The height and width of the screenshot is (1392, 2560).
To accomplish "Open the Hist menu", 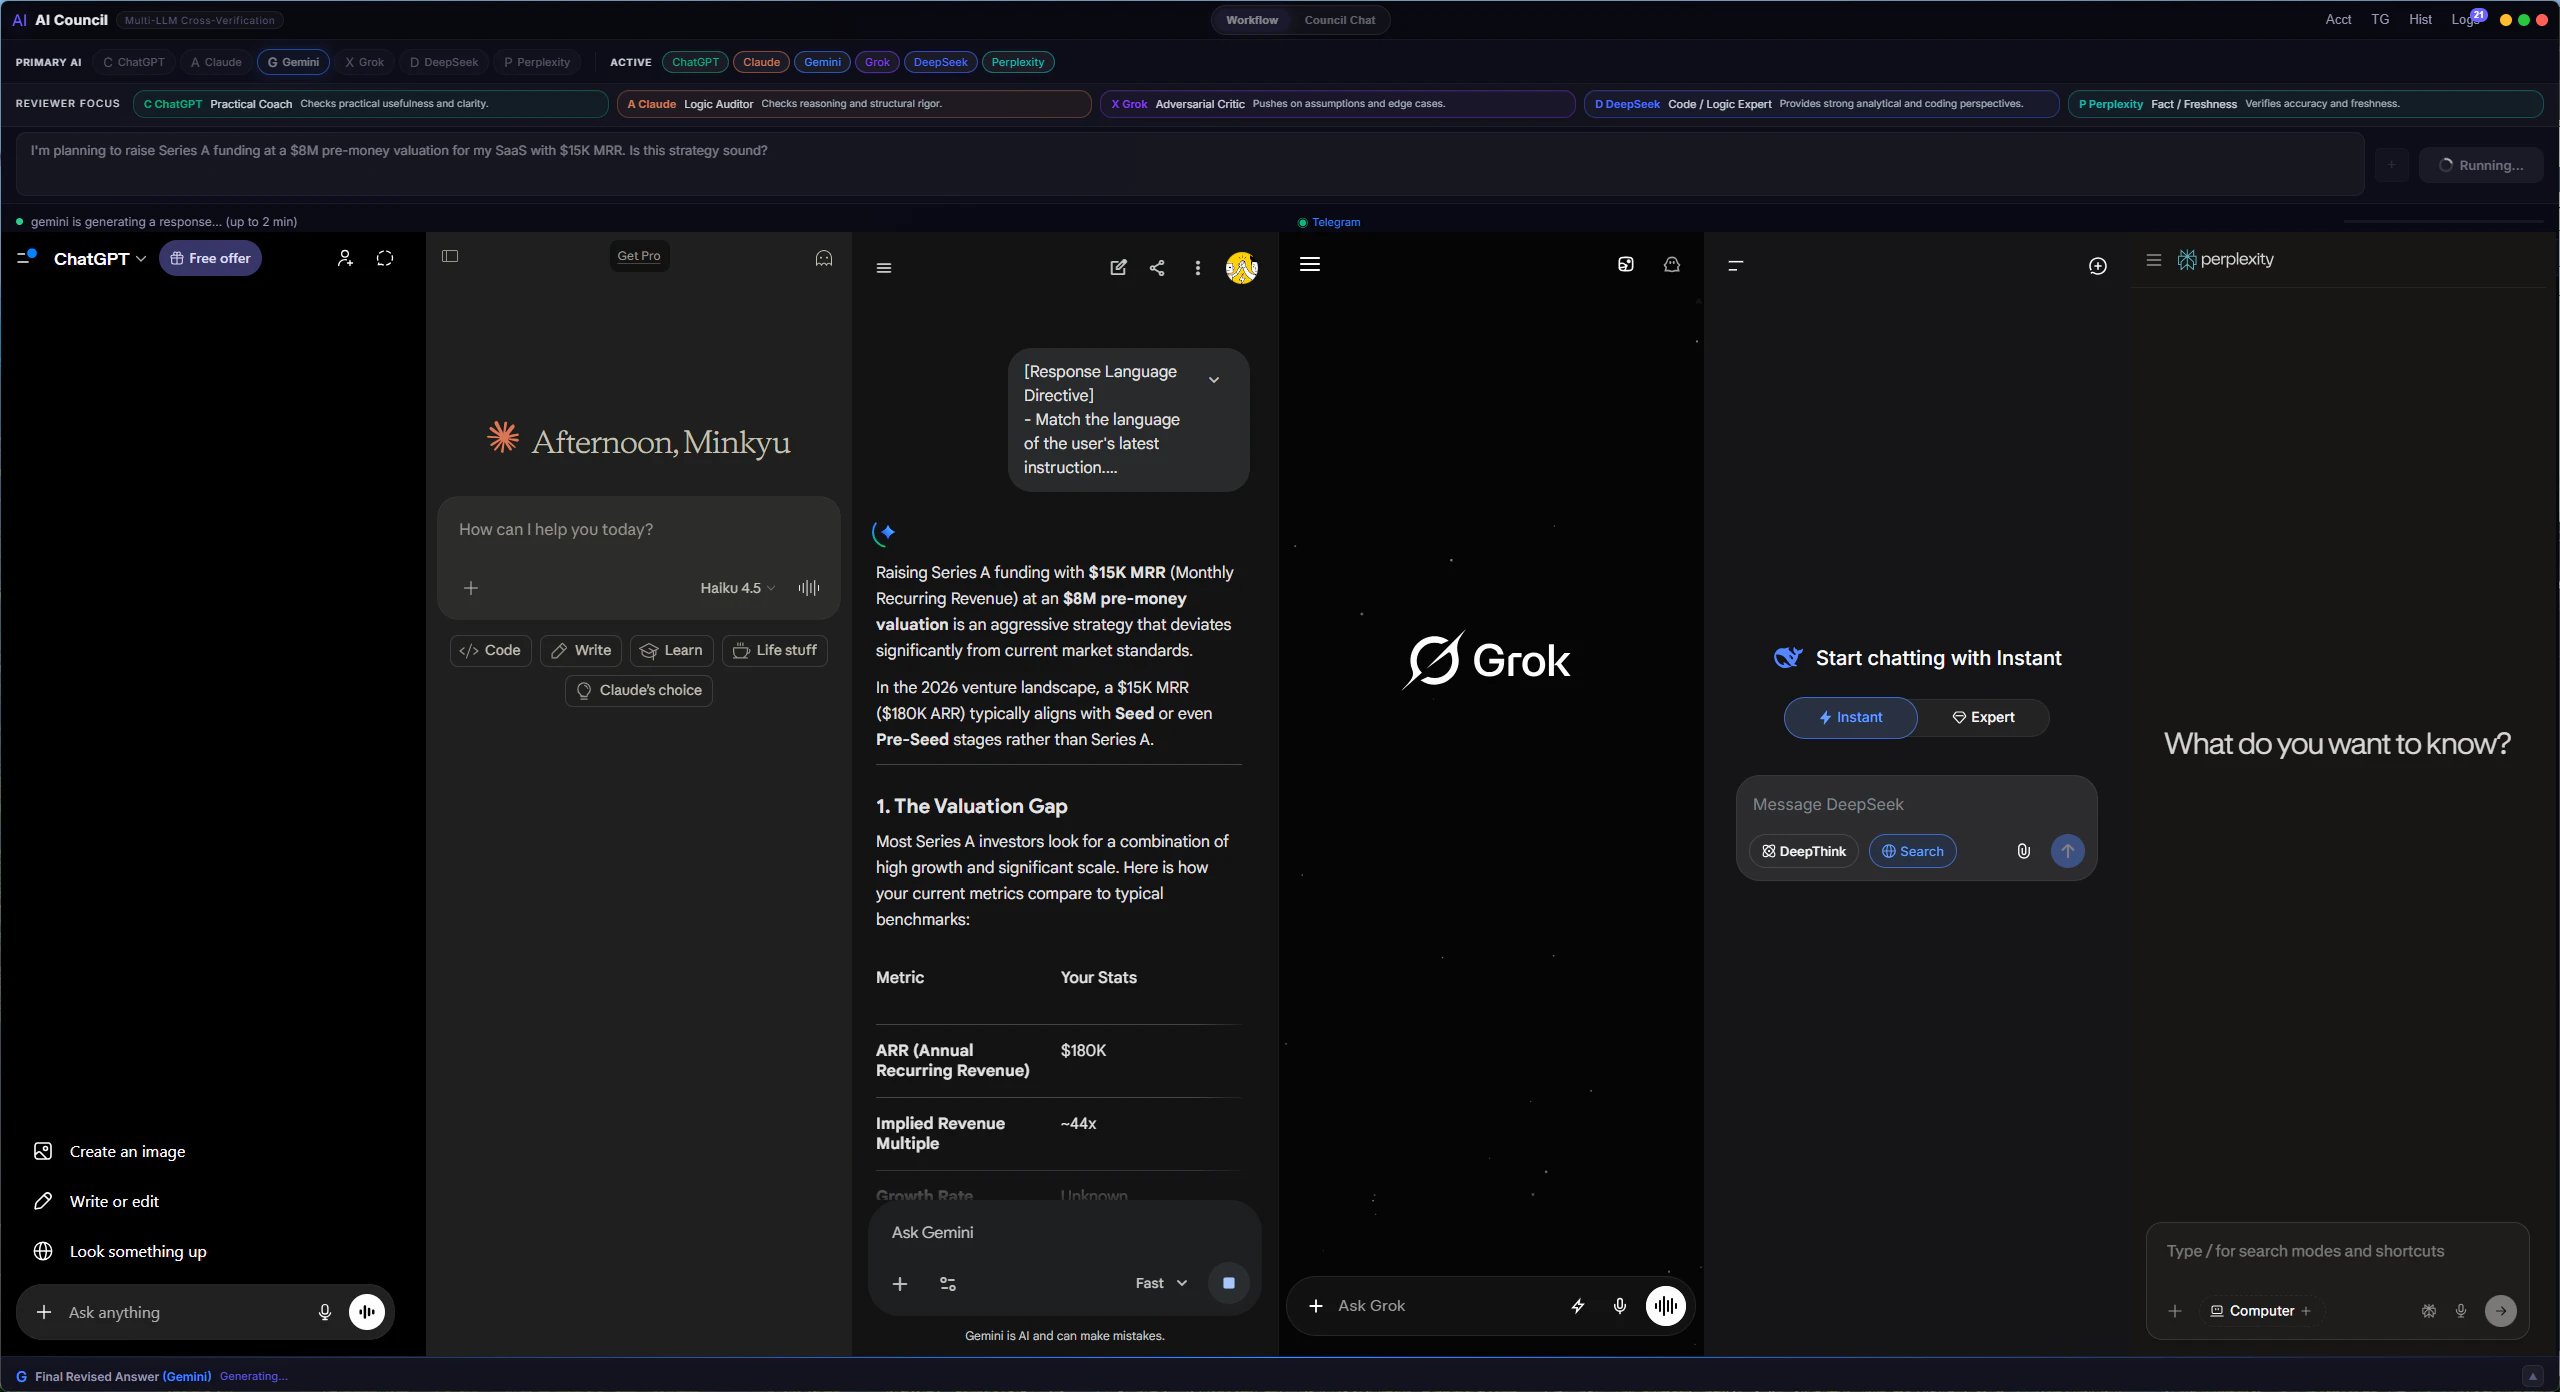I will tap(2420, 19).
